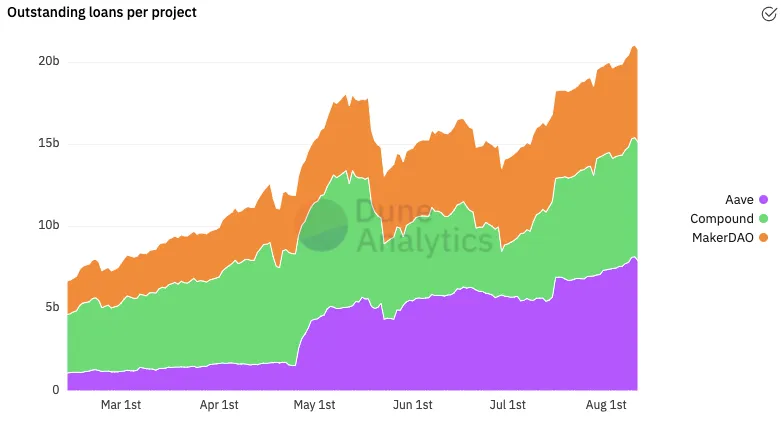
Task: Click the Jul 1st axis label
Action: coord(507,405)
